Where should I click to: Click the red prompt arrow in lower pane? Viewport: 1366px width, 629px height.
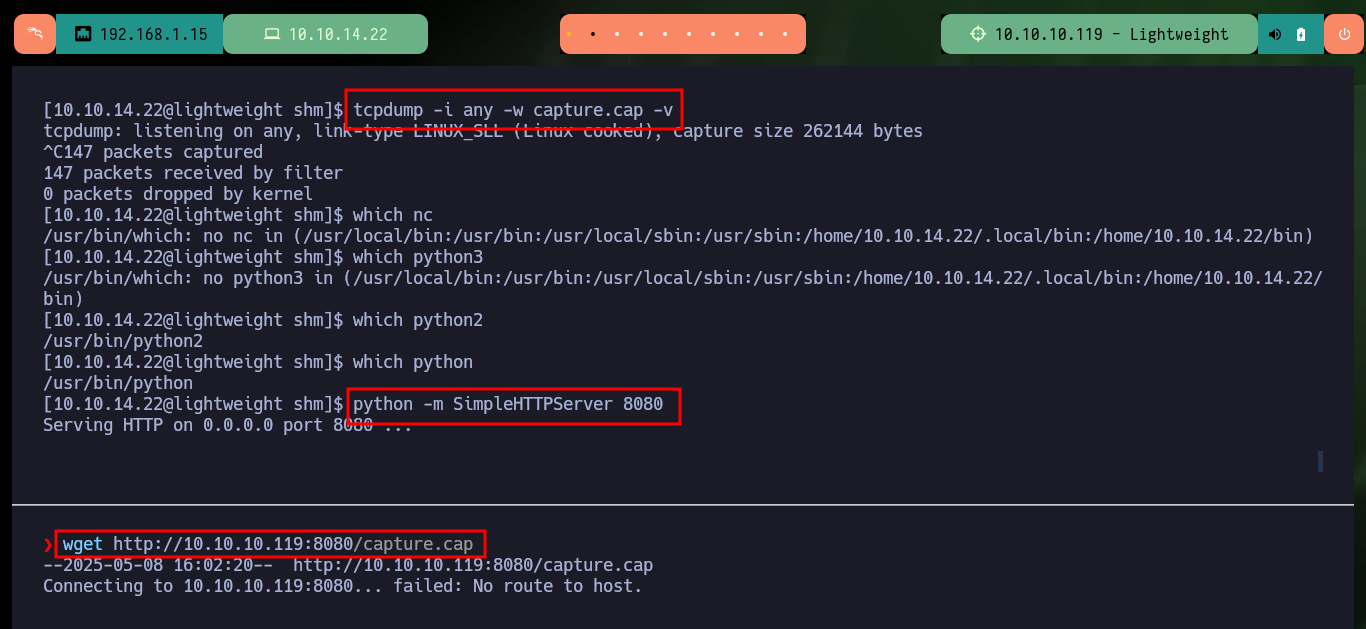point(48,544)
